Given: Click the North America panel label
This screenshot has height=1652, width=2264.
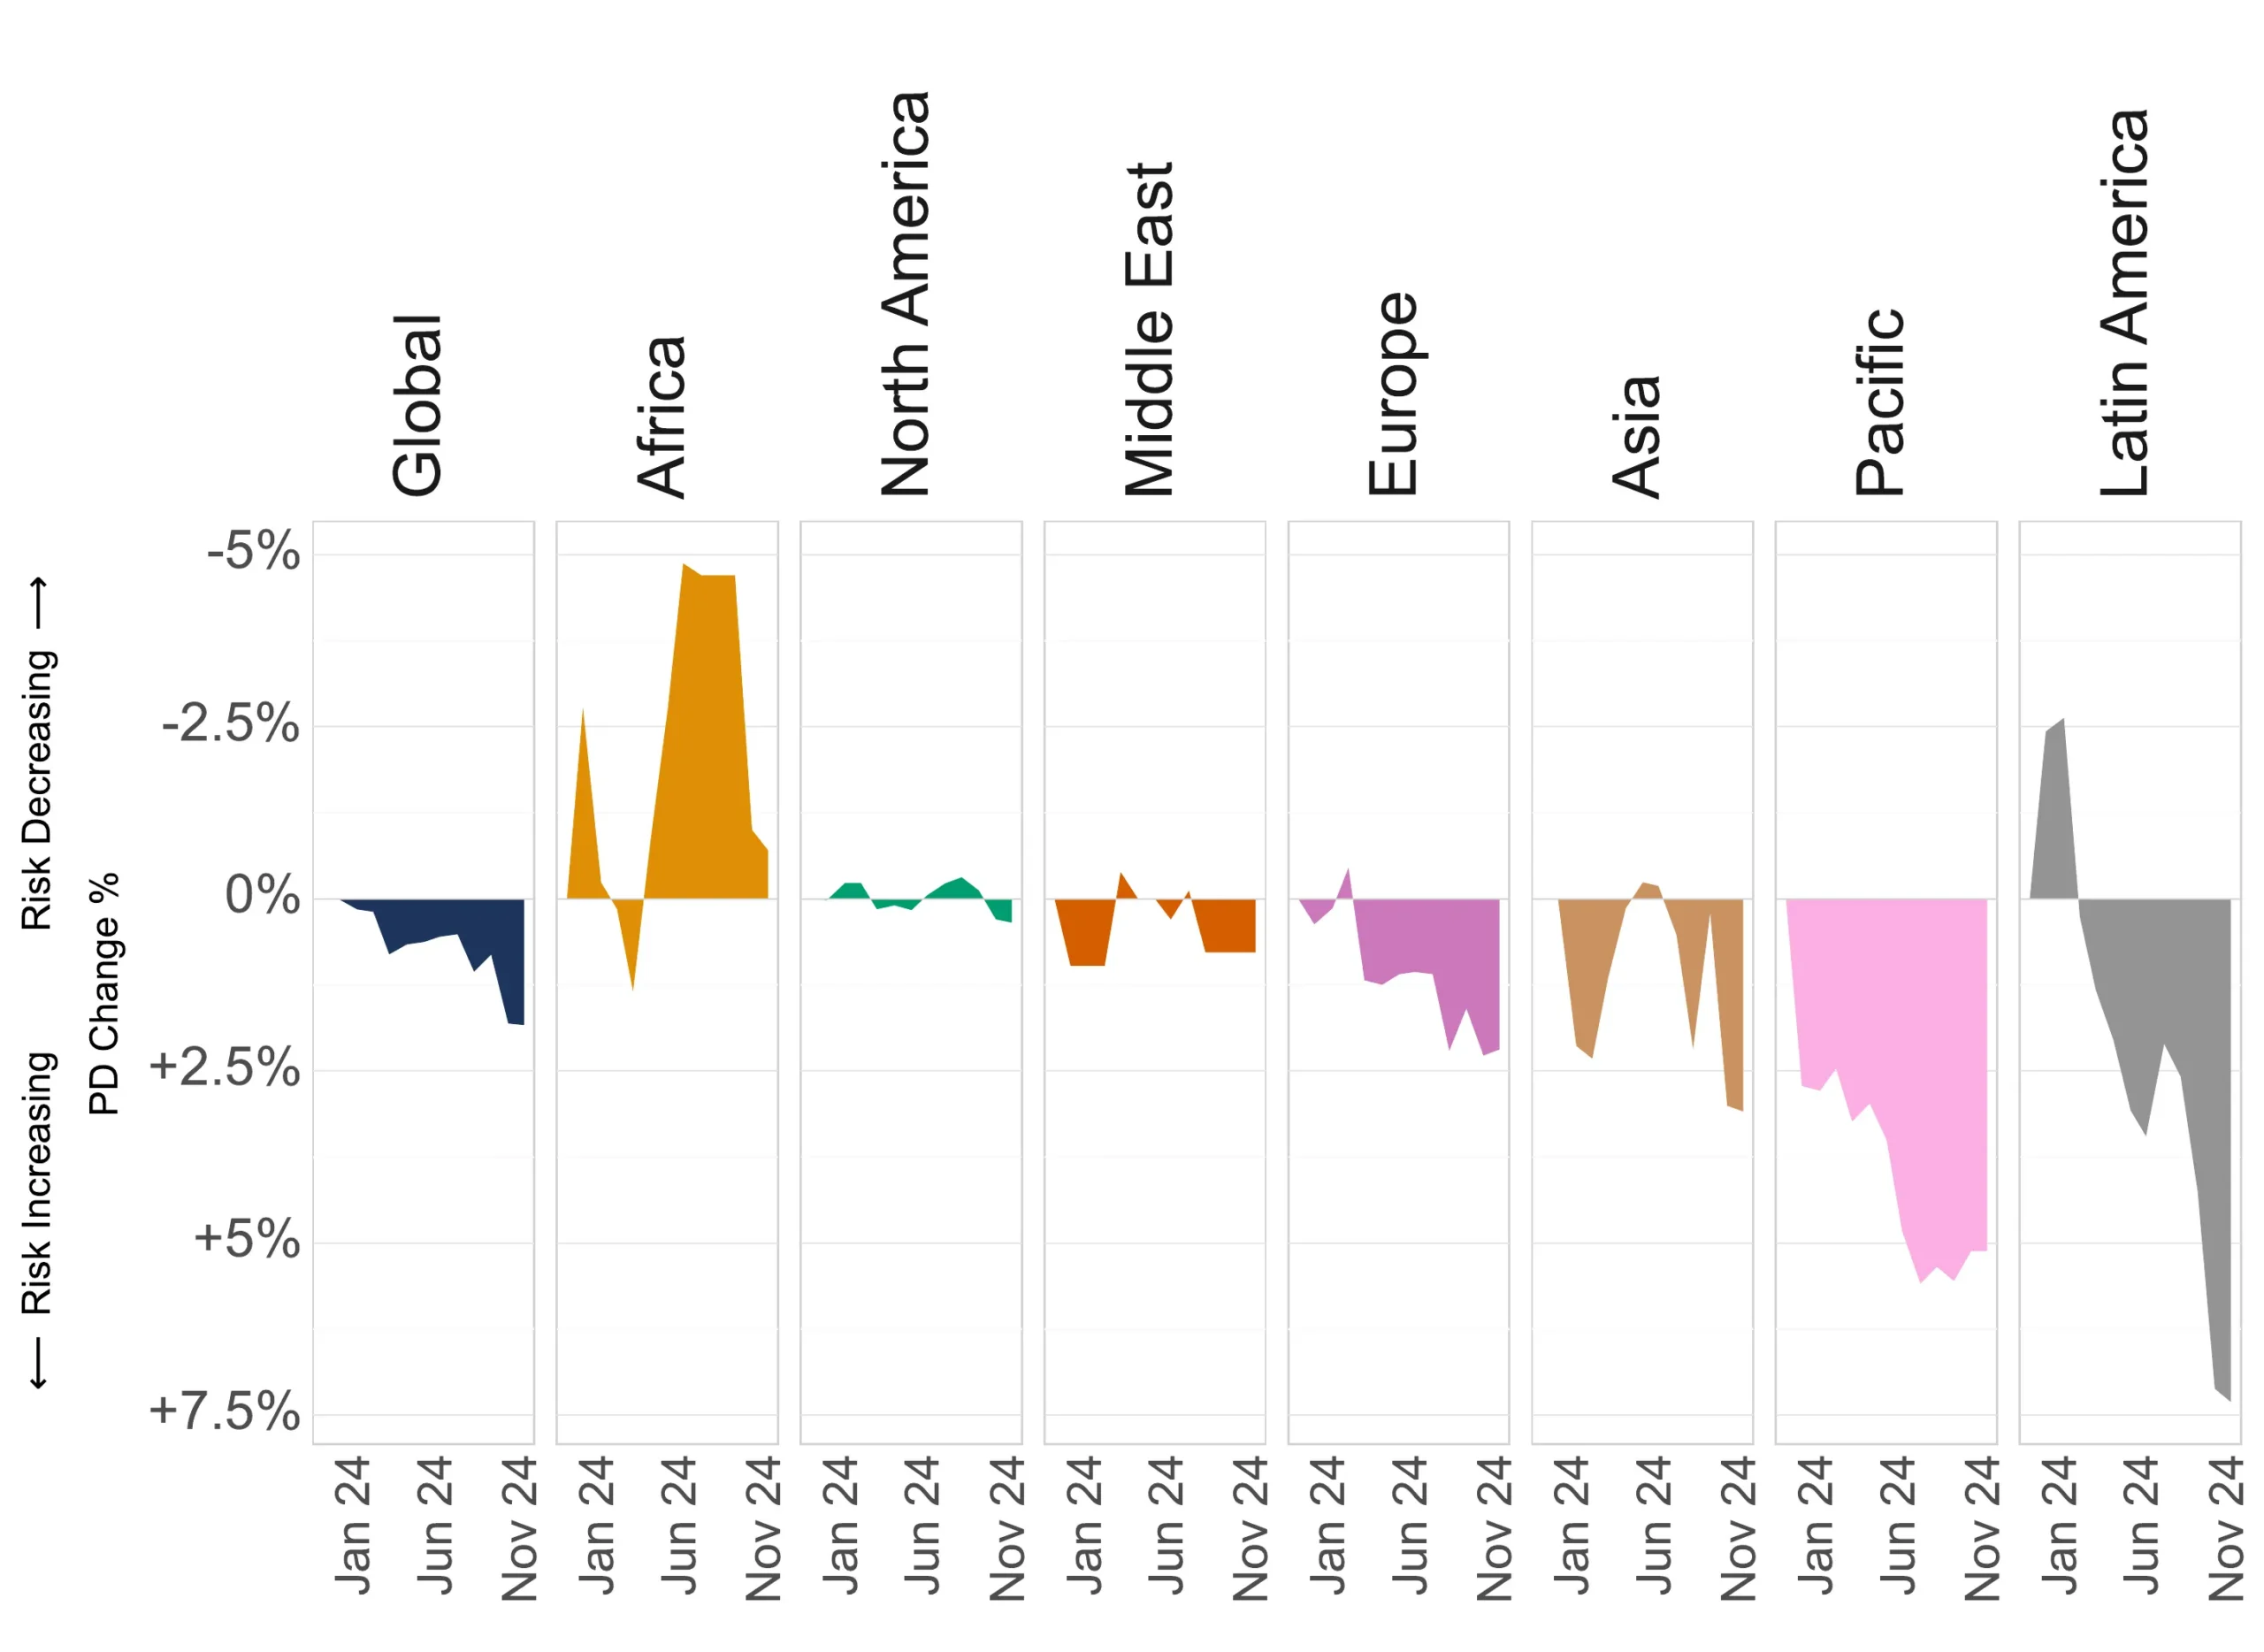Looking at the screenshot, I should coord(906,293).
